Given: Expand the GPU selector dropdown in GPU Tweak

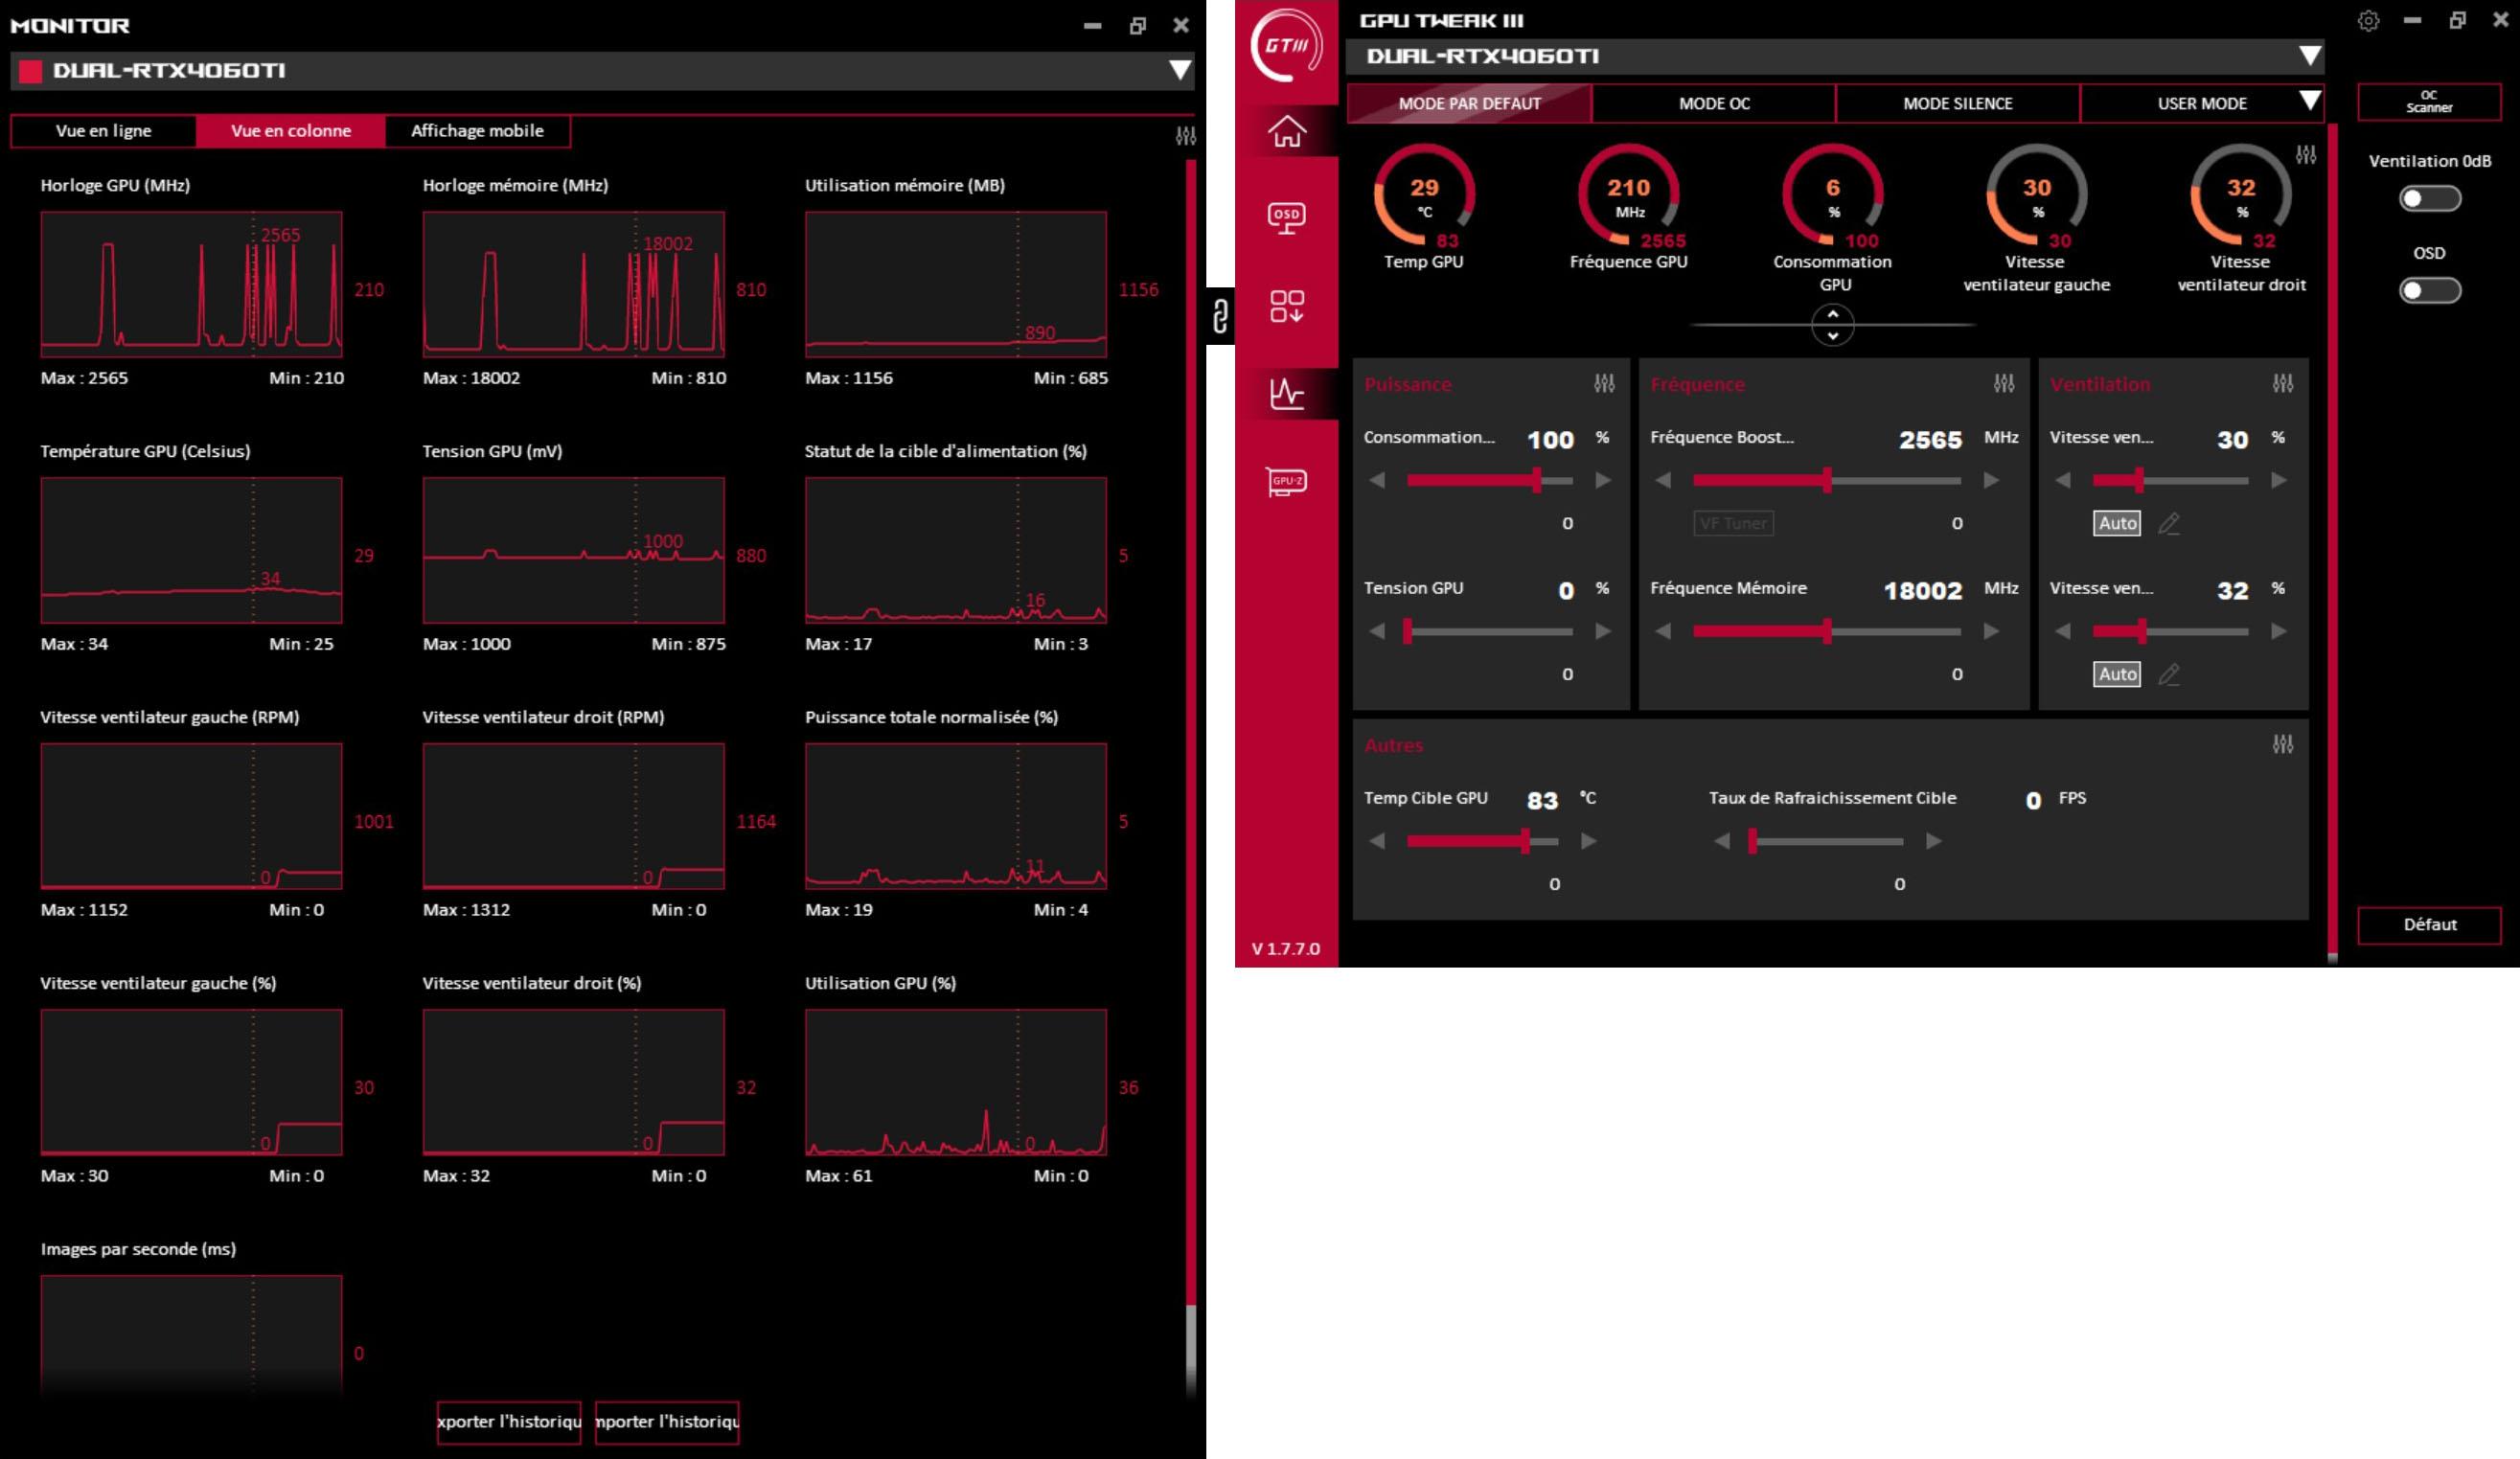Looking at the screenshot, I should pos(2309,55).
